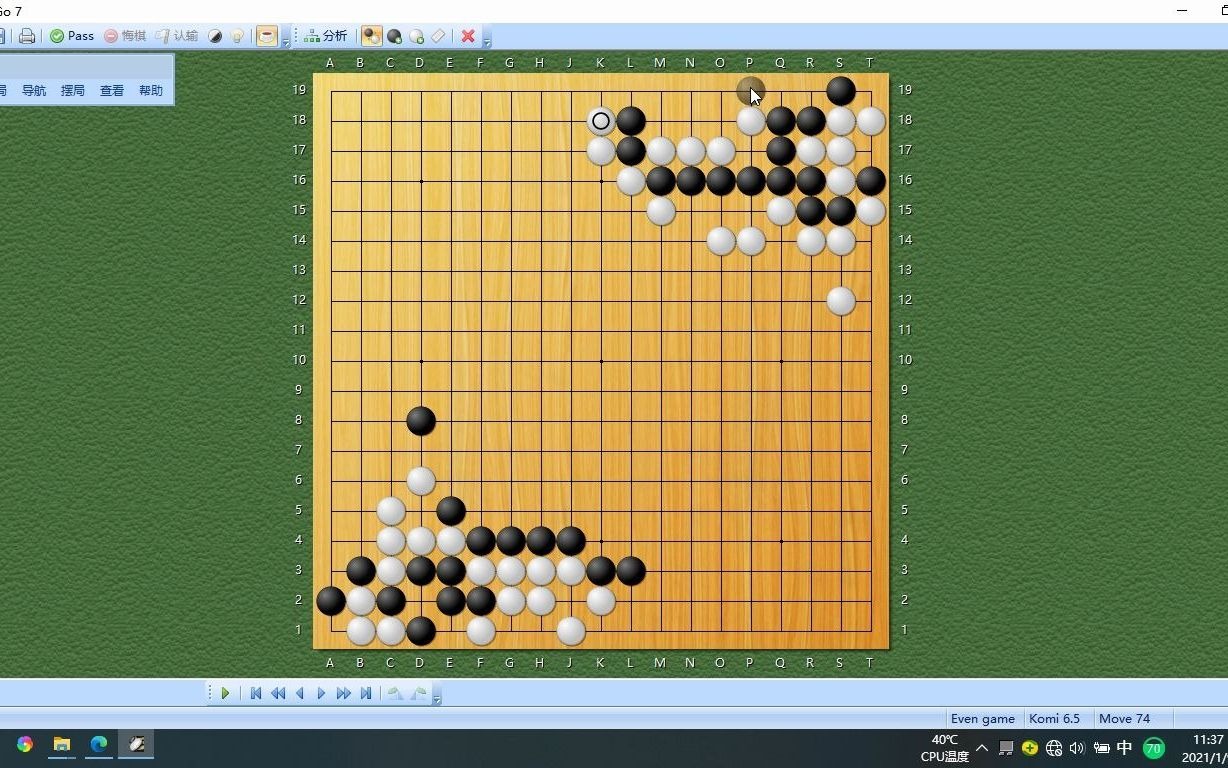This screenshot has width=1228, height=768.
Task: Open the 摆局 setup menu
Action: click(x=73, y=90)
